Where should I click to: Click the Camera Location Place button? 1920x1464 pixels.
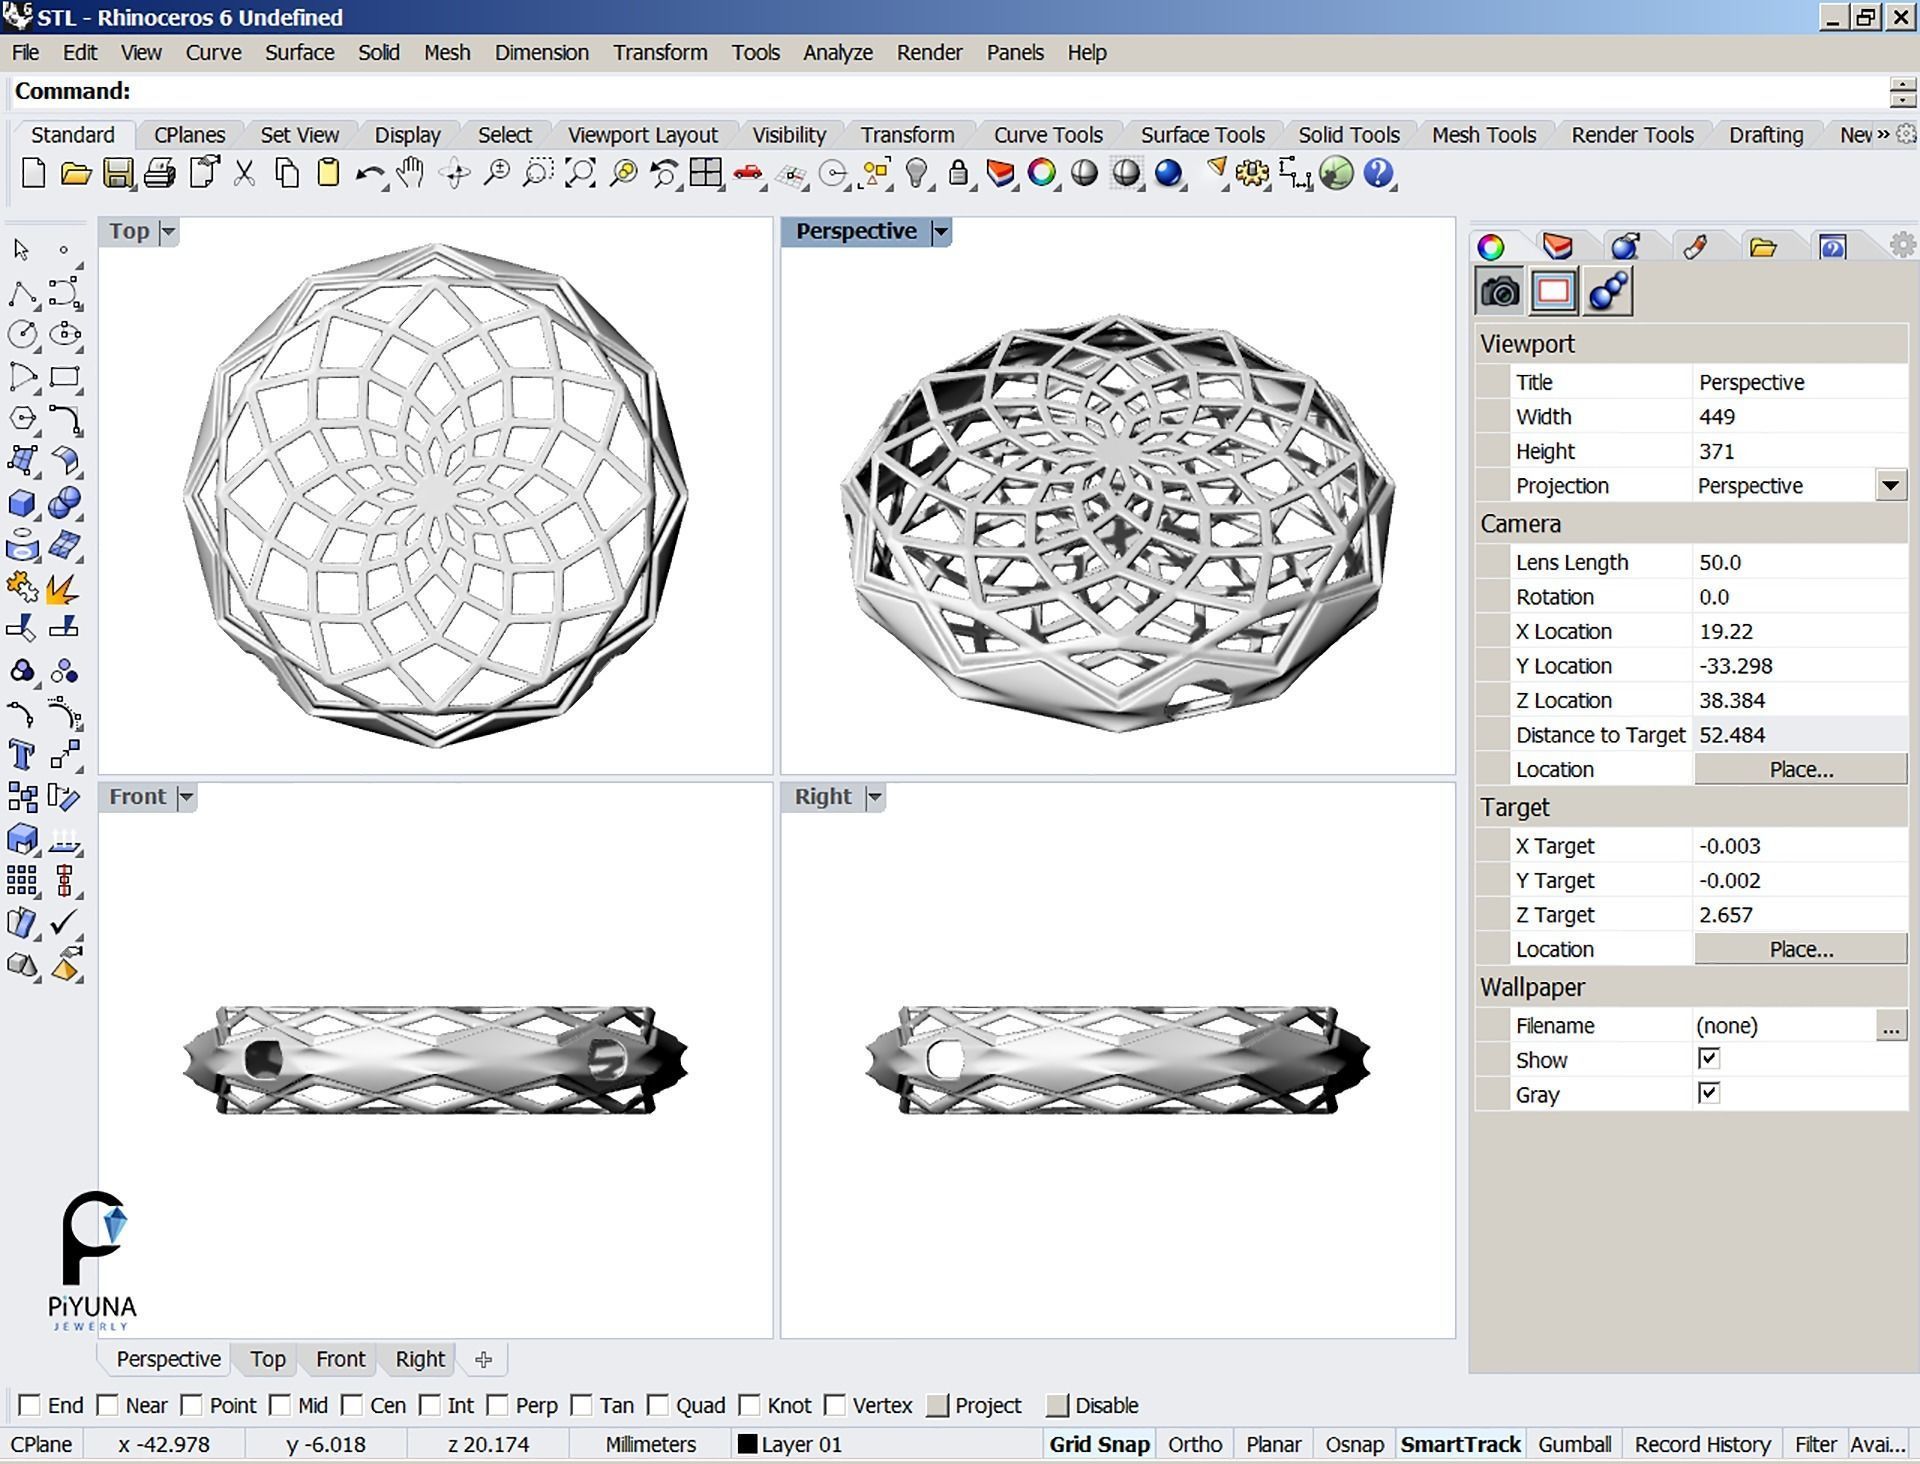(x=1800, y=769)
